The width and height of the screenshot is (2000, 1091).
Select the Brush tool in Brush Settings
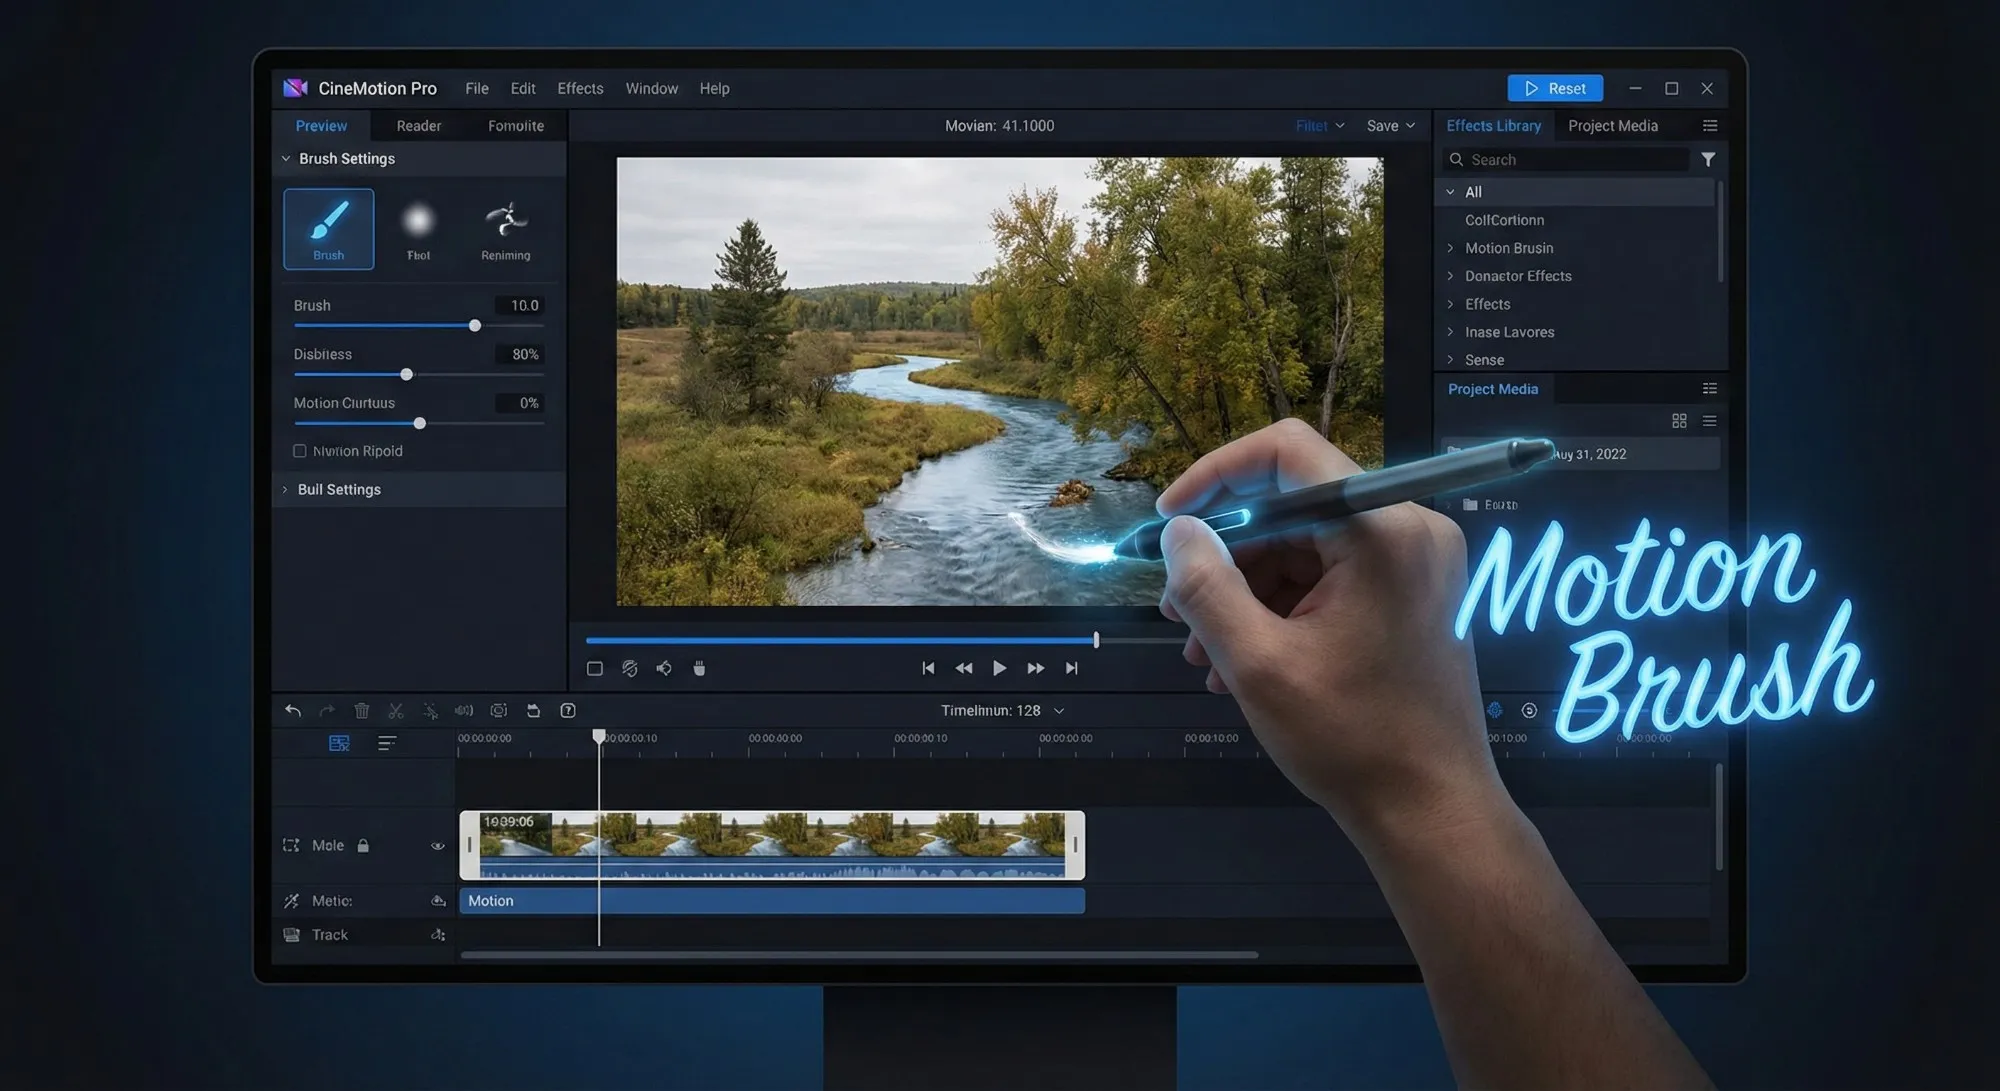(328, 229)
